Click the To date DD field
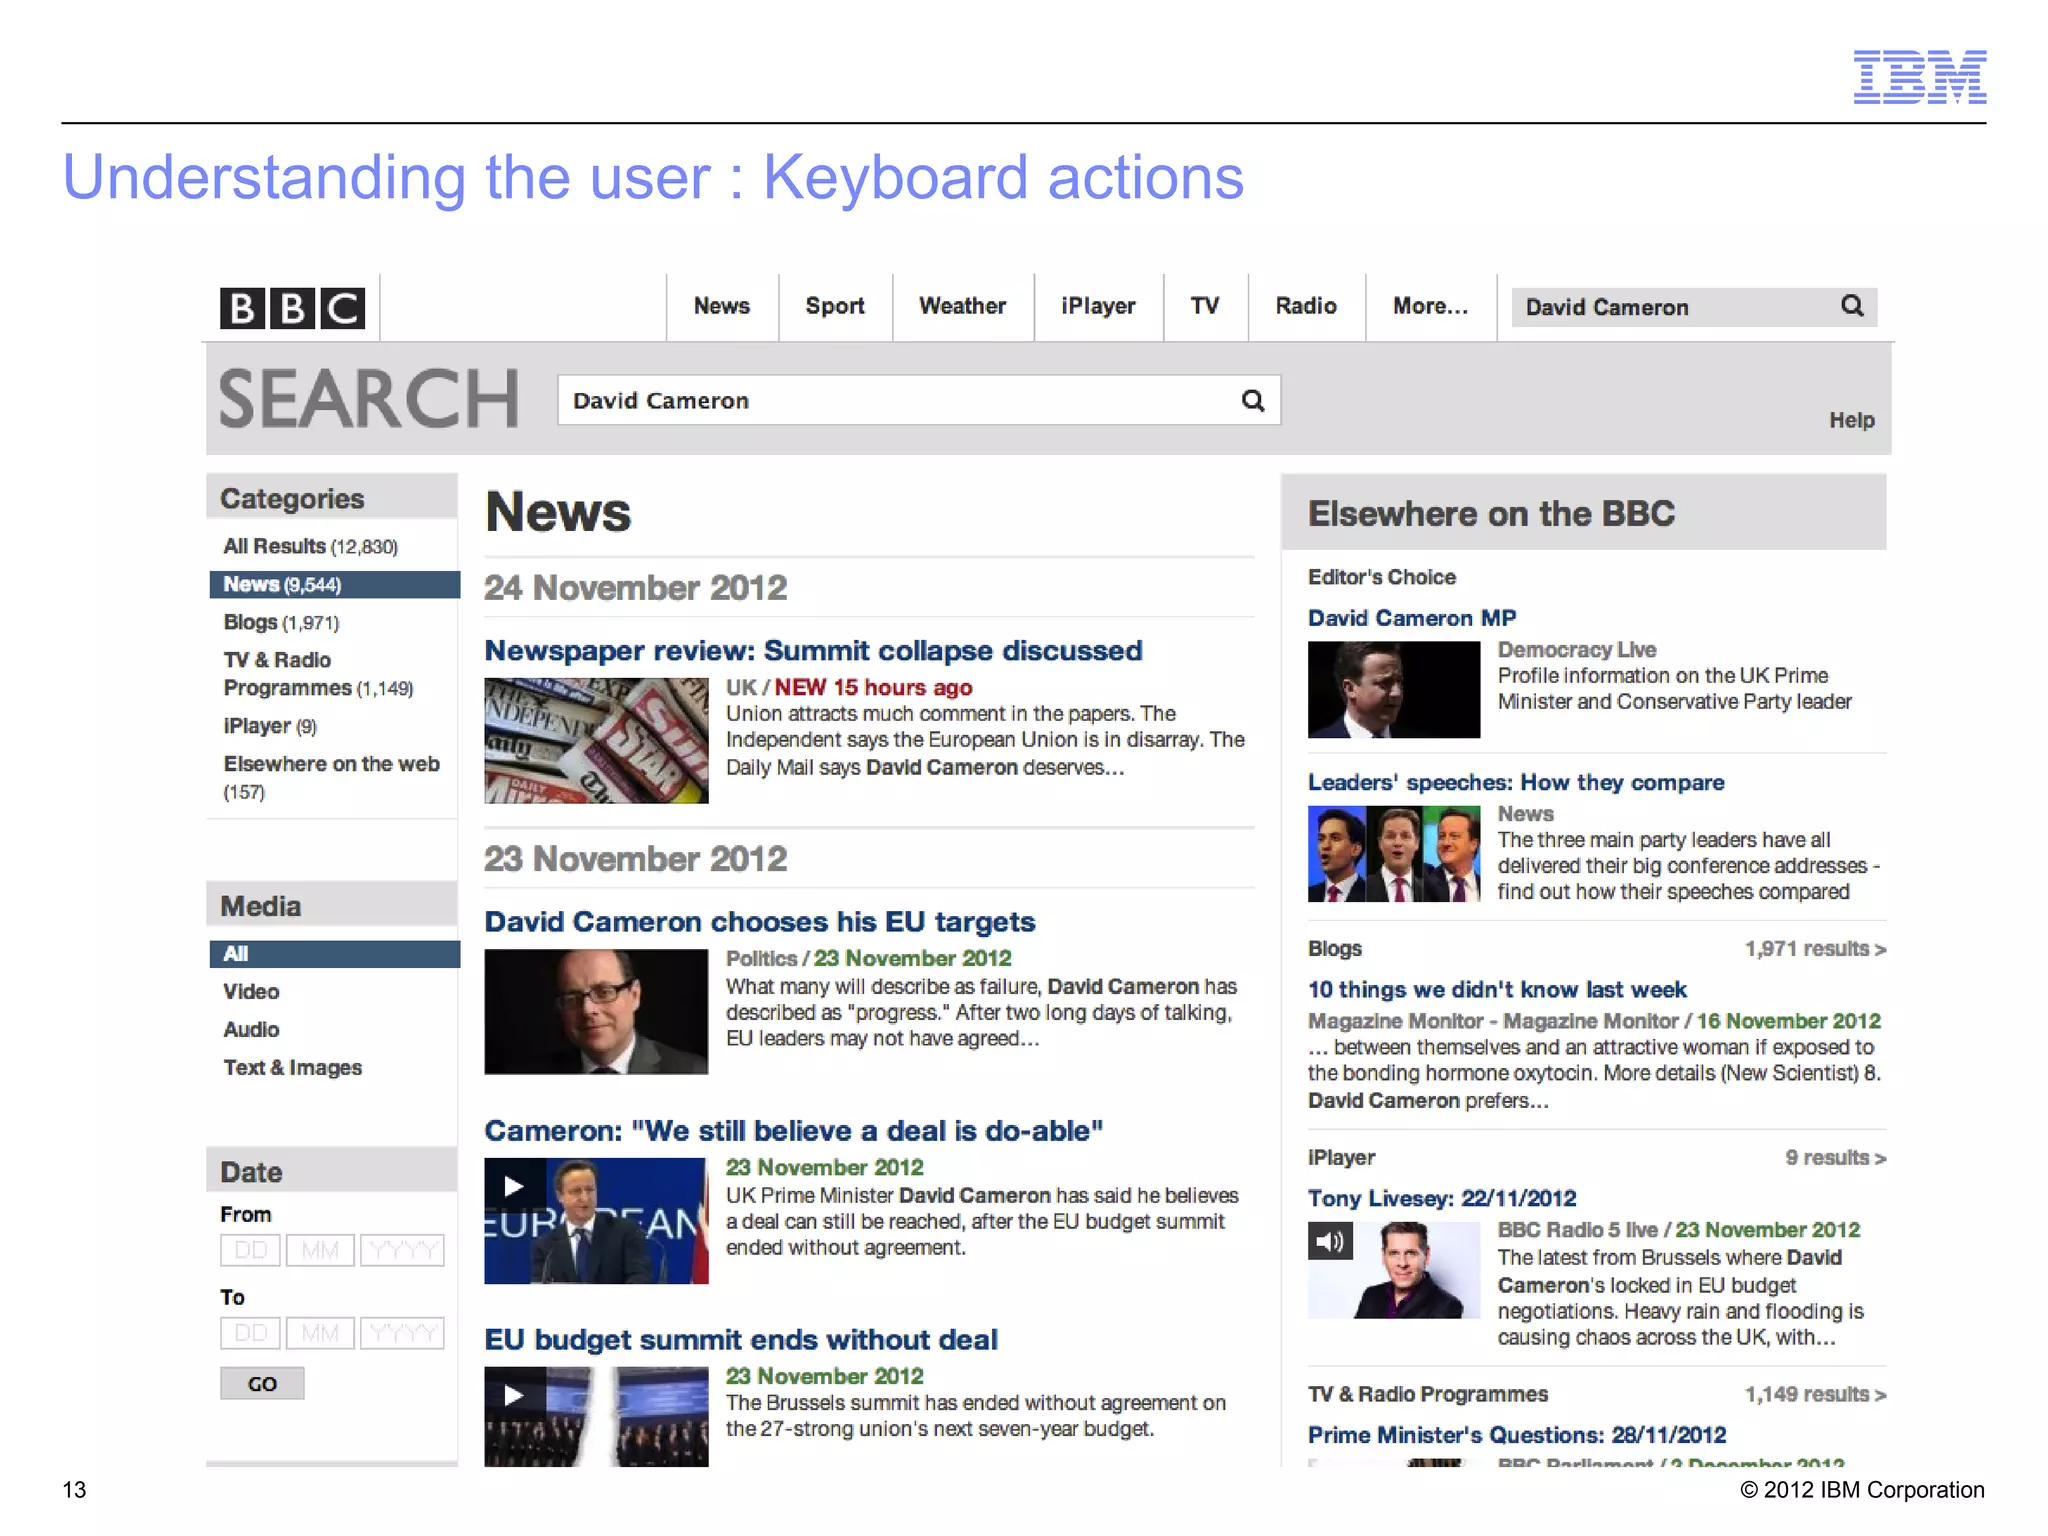 tap(250, 1333)
